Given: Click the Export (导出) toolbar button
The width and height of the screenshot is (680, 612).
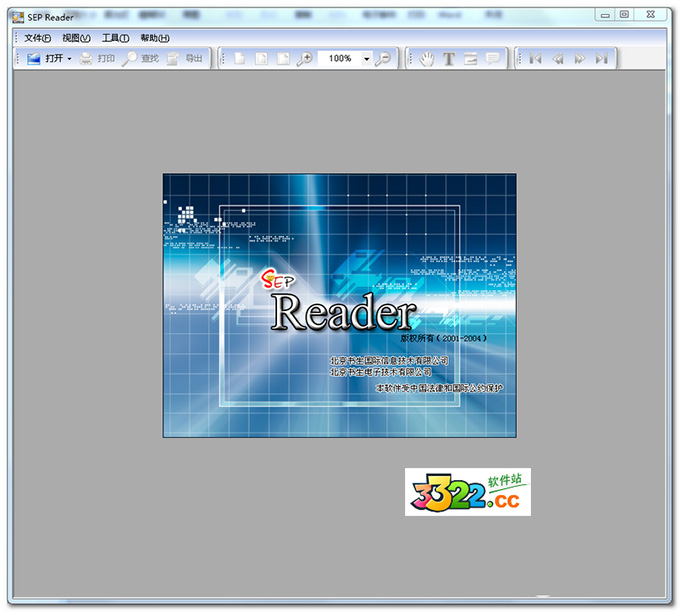Looking at the screenshot, I should click(x=185, y=59).
